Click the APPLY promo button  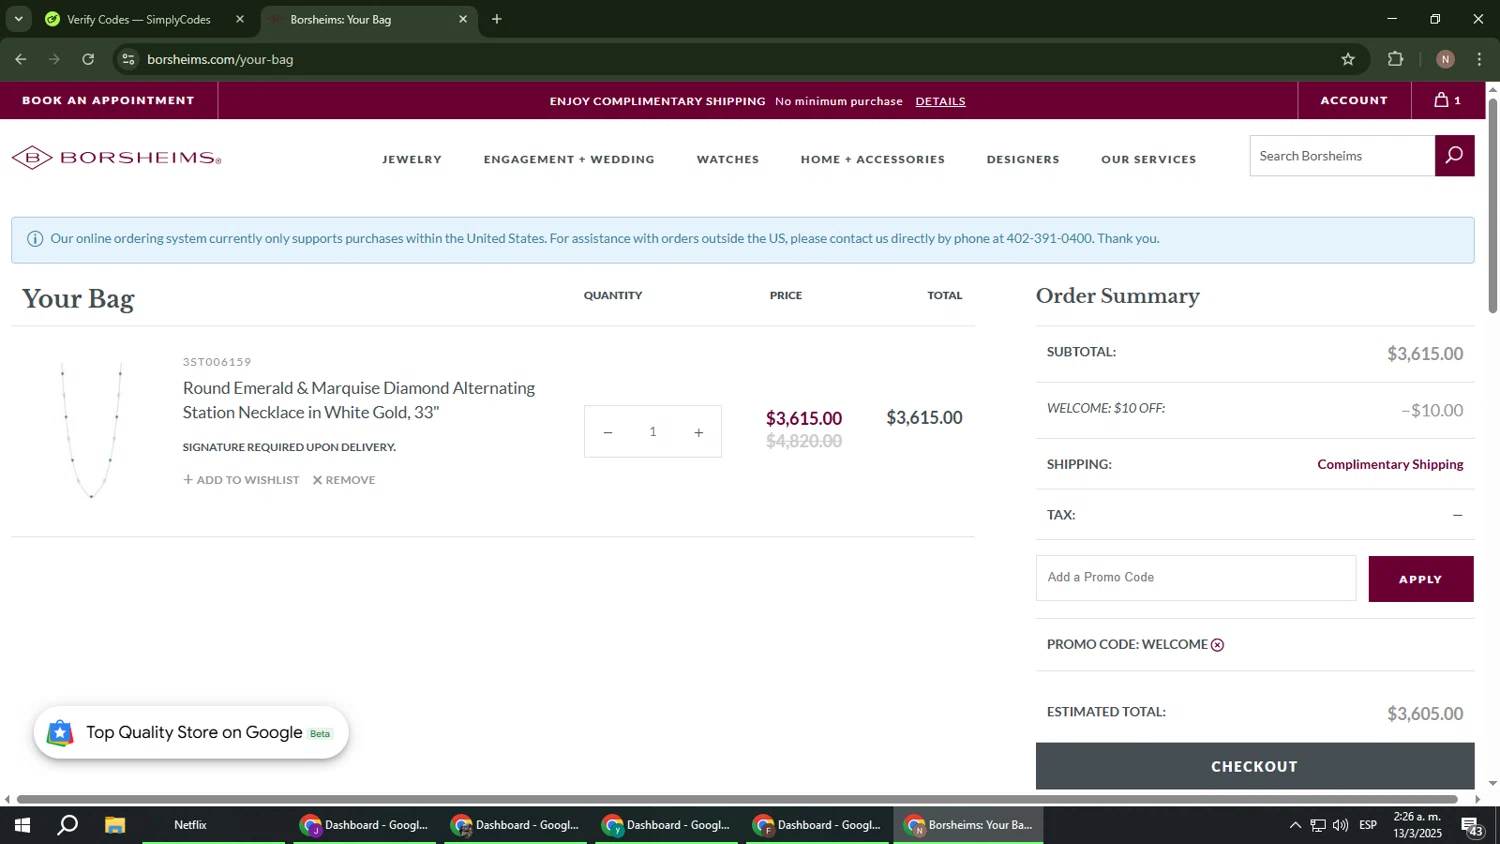(1420, 579)
